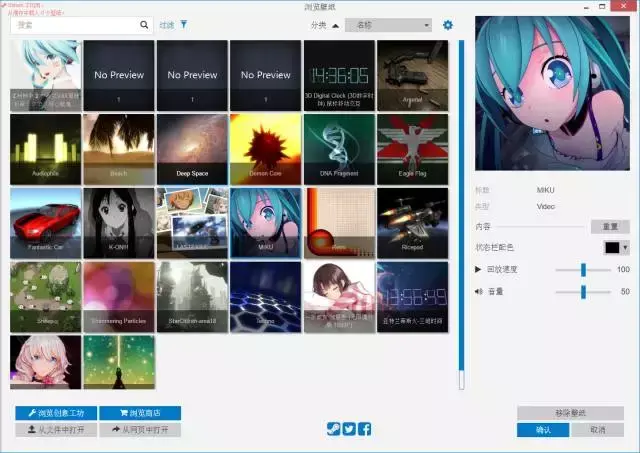Screen dimensions: 640x453
Task: Select the Retro wallpaper thumbnail
Action: pyautogui.click(x=339, y=223)
